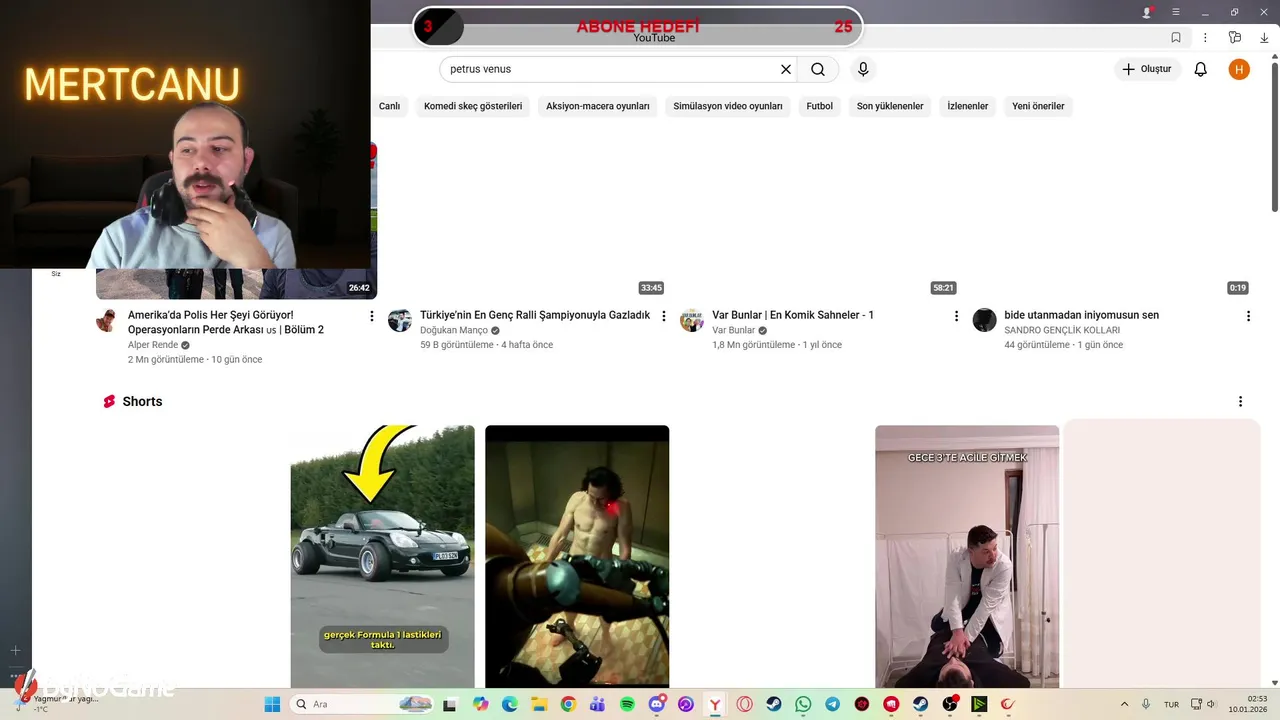Open Opera browser from the taskbar
Image resolution: width=1280 pixels, height=720 pixels.
coord(745,704)
